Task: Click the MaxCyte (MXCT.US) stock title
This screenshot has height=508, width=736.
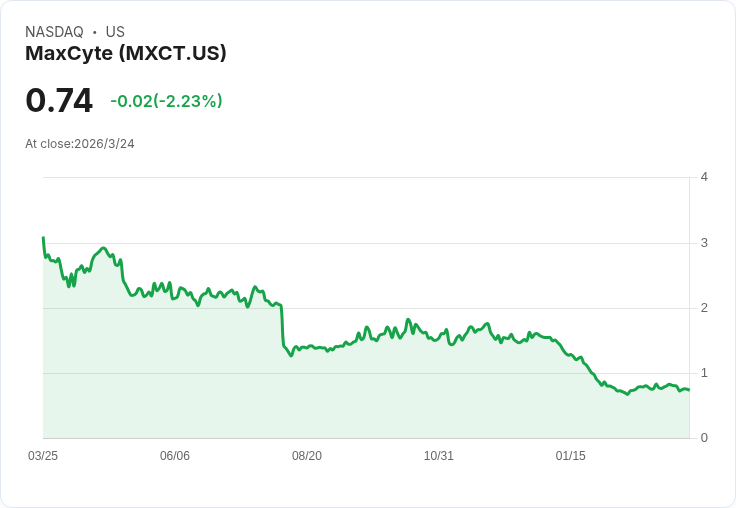Action: click(126, 53)
